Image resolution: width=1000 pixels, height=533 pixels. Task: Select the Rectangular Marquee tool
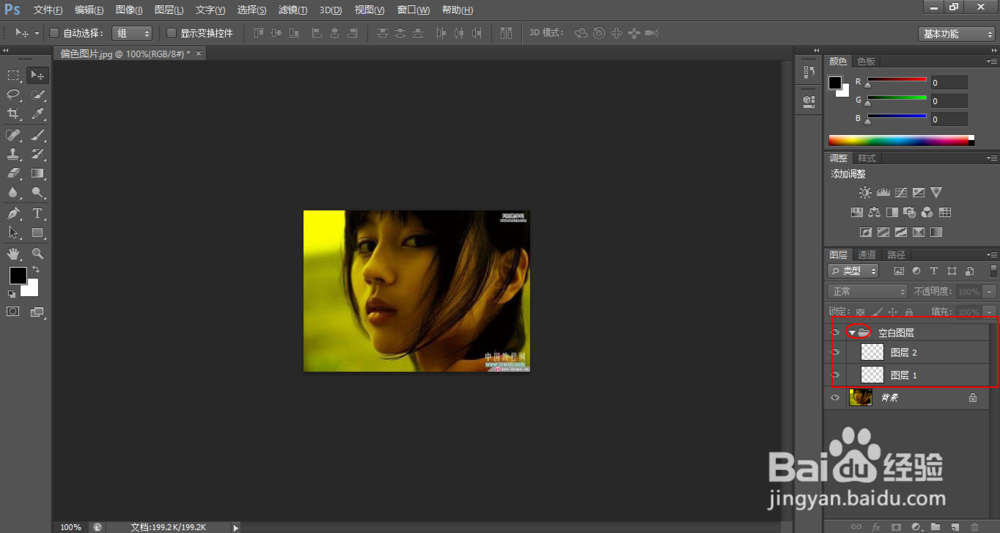(x=13, y=75)
